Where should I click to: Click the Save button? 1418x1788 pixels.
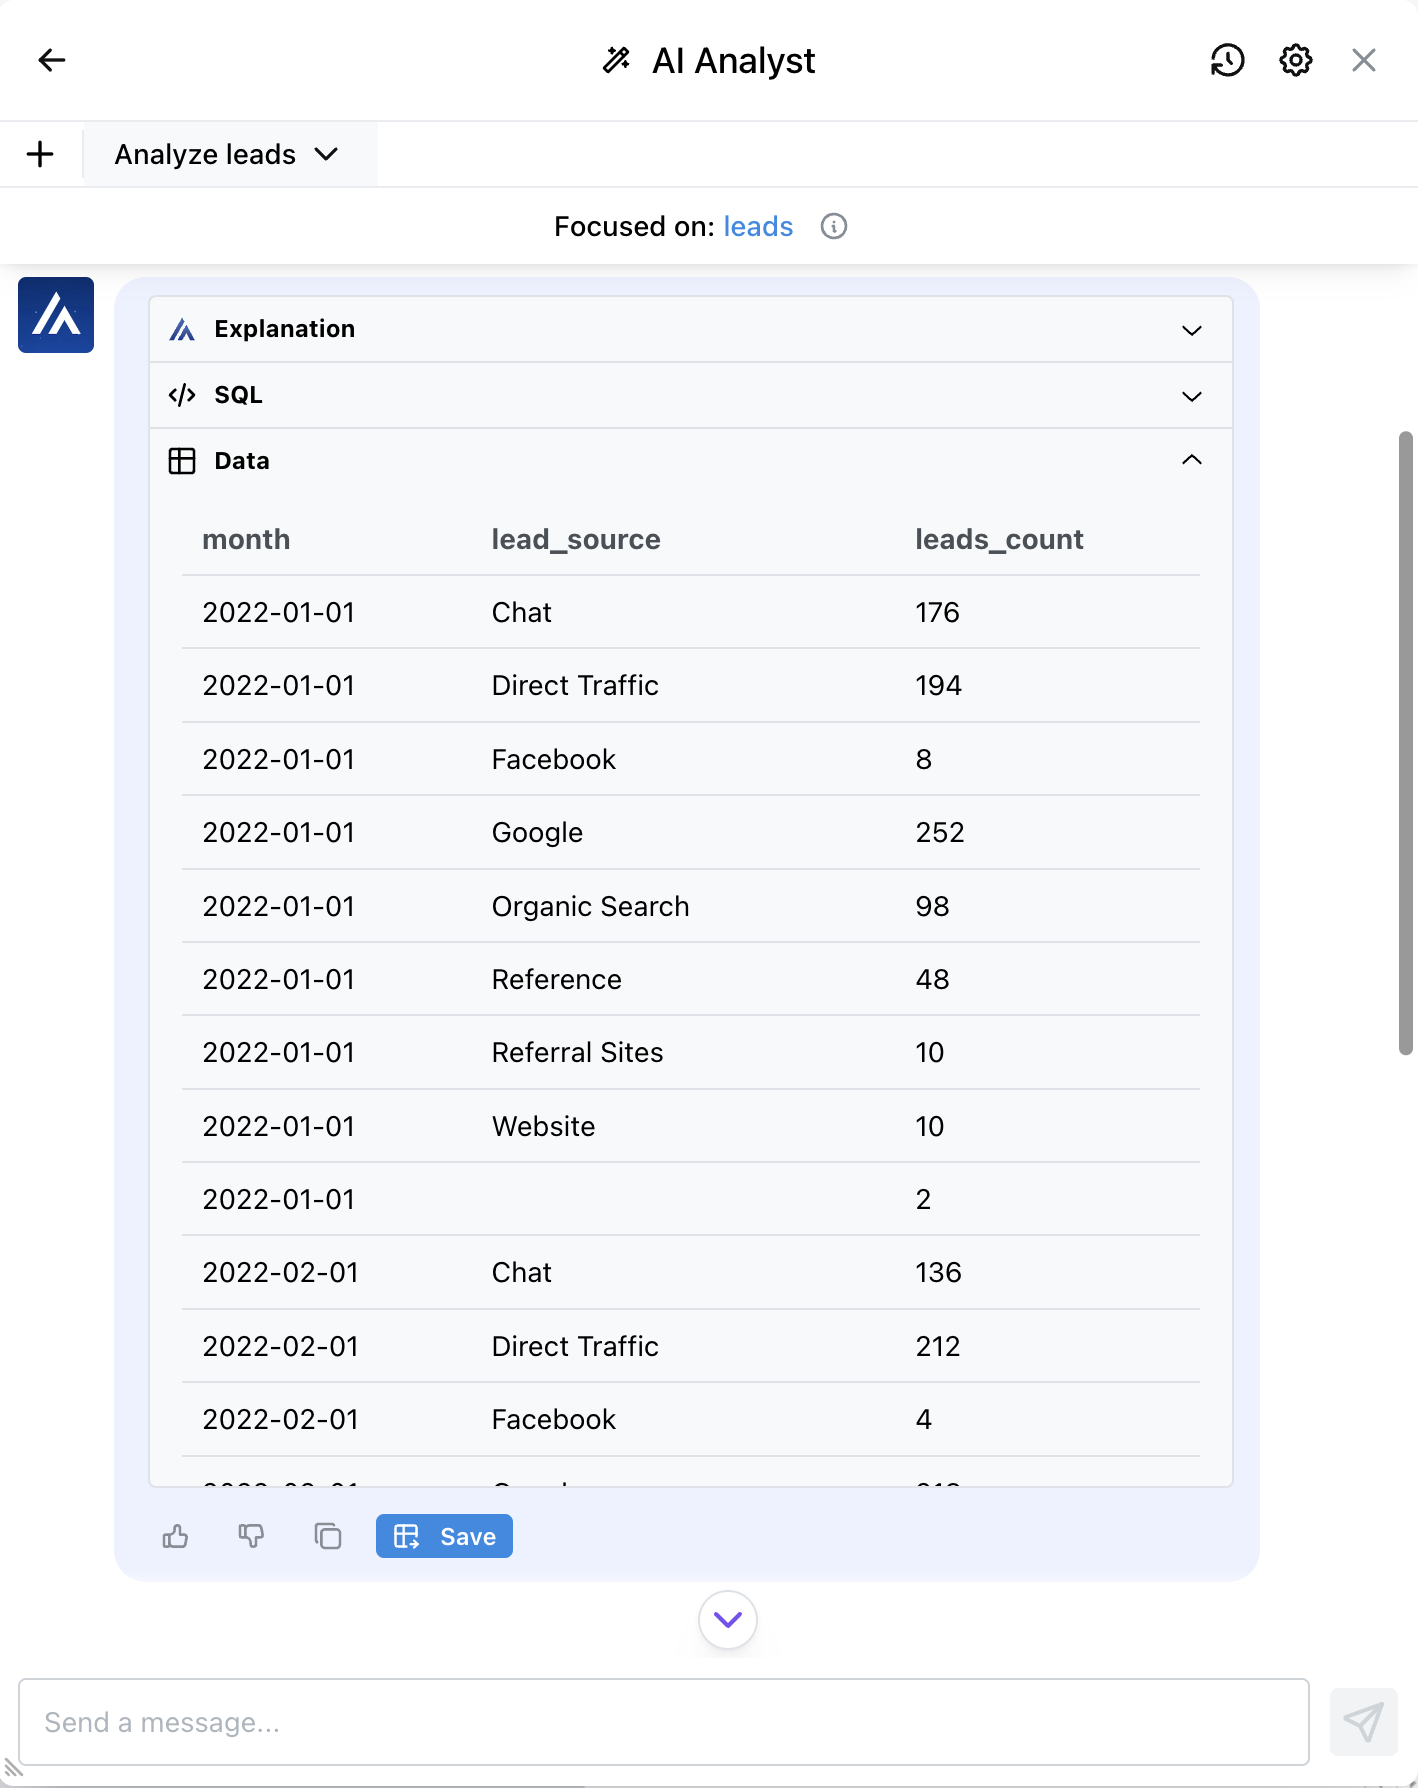(444, 1536)
